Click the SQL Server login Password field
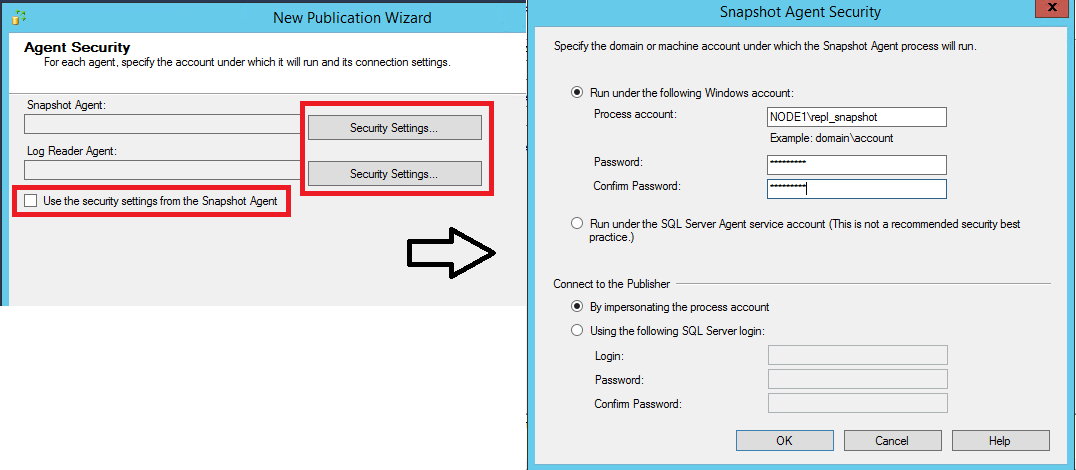This screenshot has width=1076, height=470. 858,379
